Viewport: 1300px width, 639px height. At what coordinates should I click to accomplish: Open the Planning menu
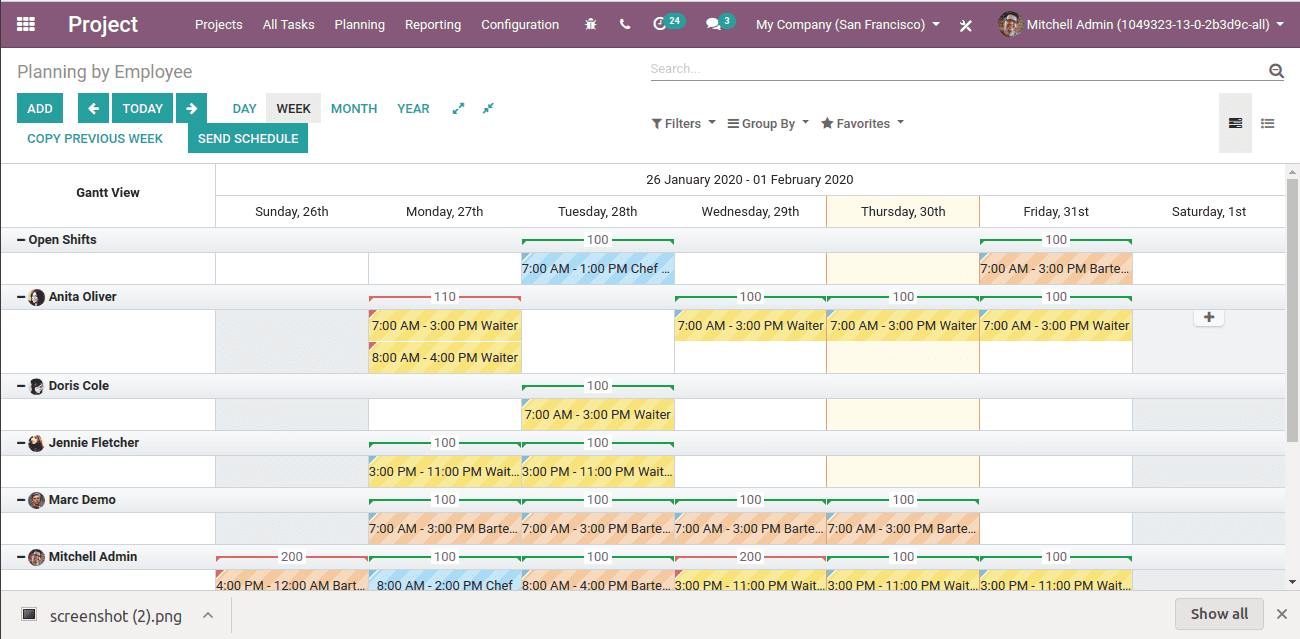(x=359, y=24)
